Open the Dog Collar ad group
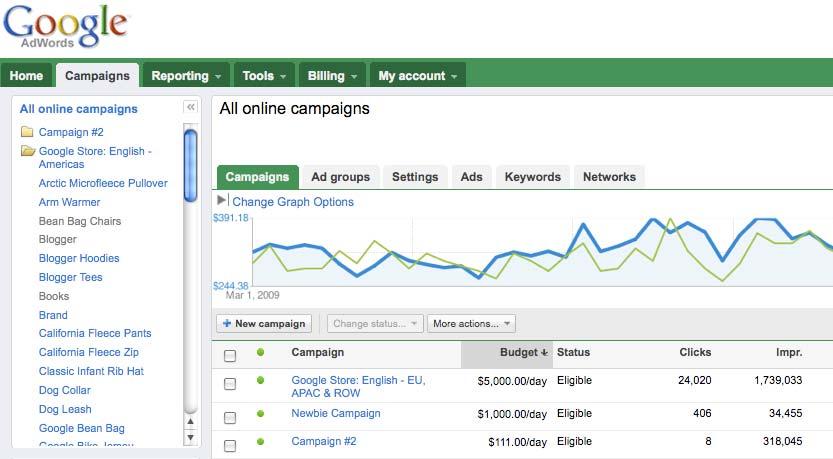This screenshot has height=459, width=833. click(65, 390)
